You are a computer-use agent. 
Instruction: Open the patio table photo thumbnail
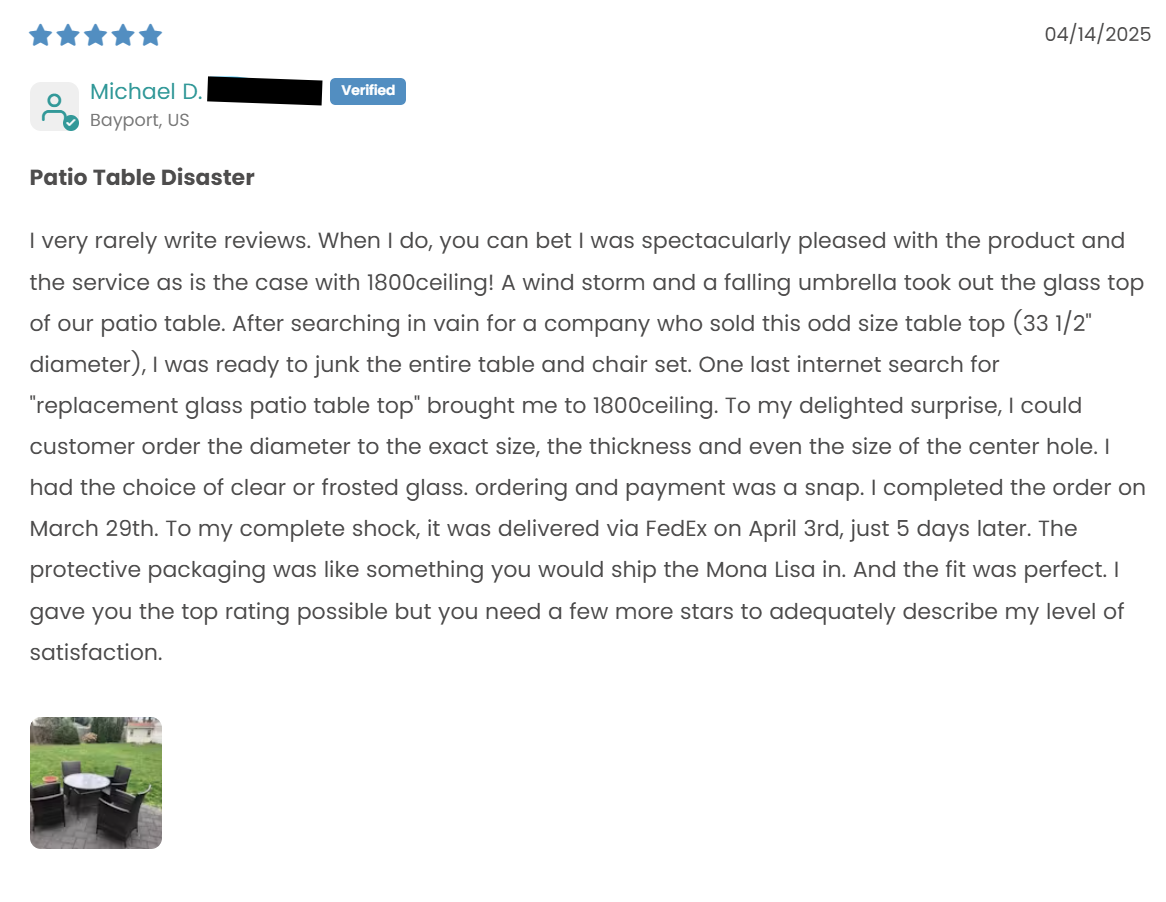(x=96, y=782)
